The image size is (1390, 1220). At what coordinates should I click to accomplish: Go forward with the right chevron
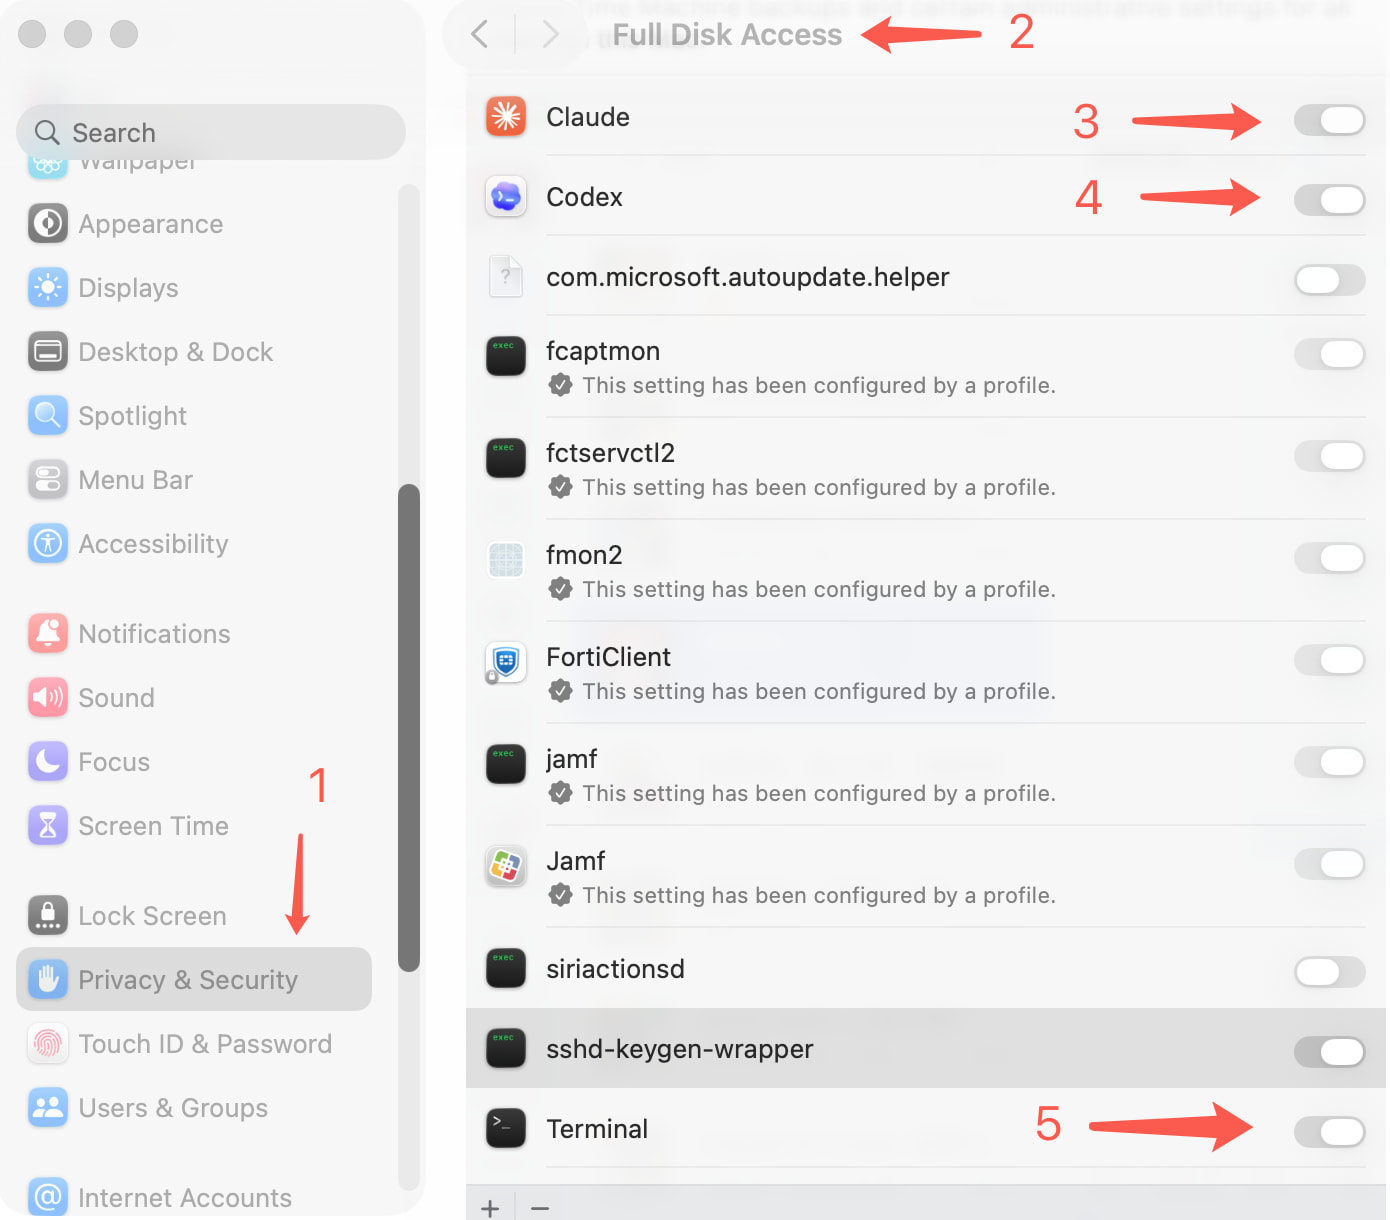[549, 34]
